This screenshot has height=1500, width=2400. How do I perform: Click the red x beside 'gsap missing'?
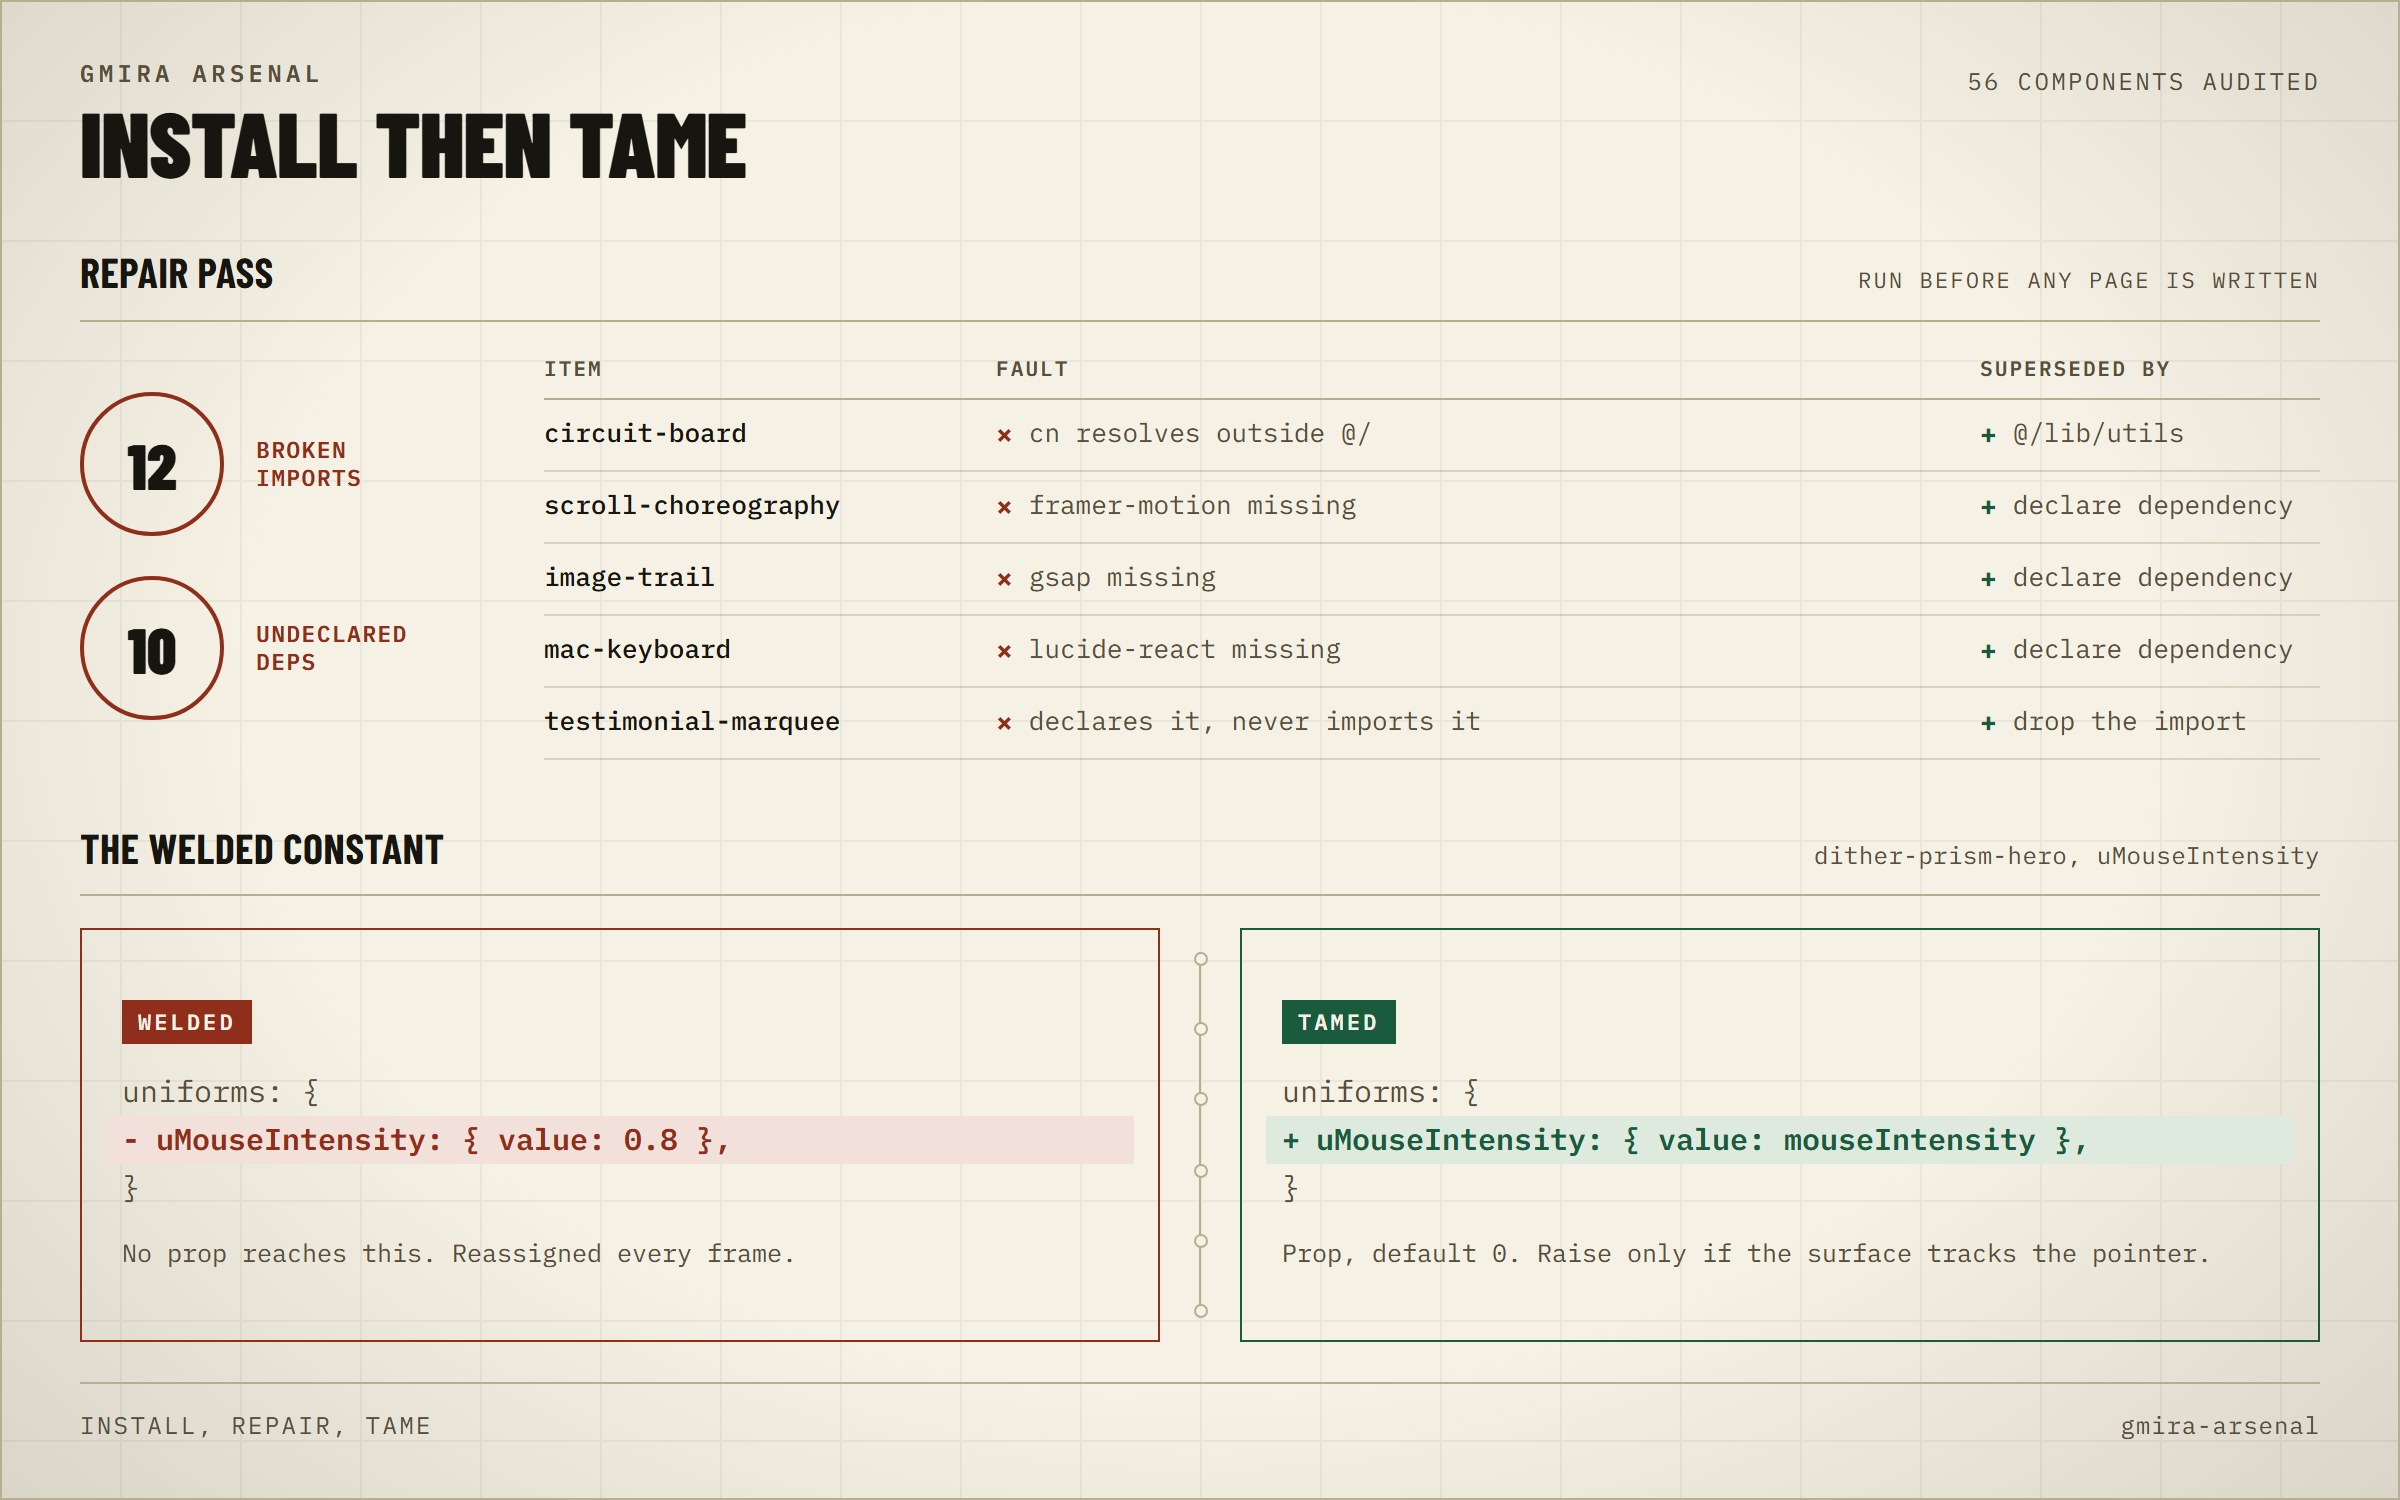click(1004, 579)
